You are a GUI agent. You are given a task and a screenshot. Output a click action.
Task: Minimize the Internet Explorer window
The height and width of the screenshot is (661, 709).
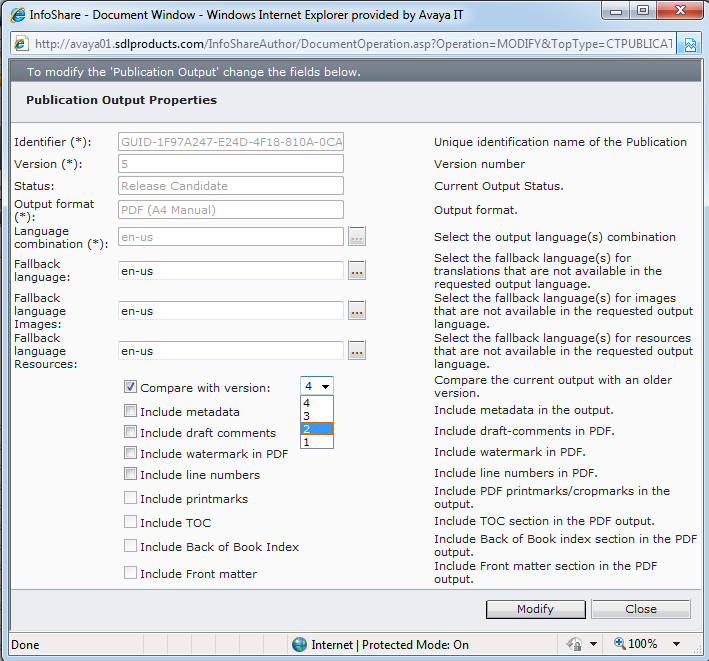[x=615, y=11]
